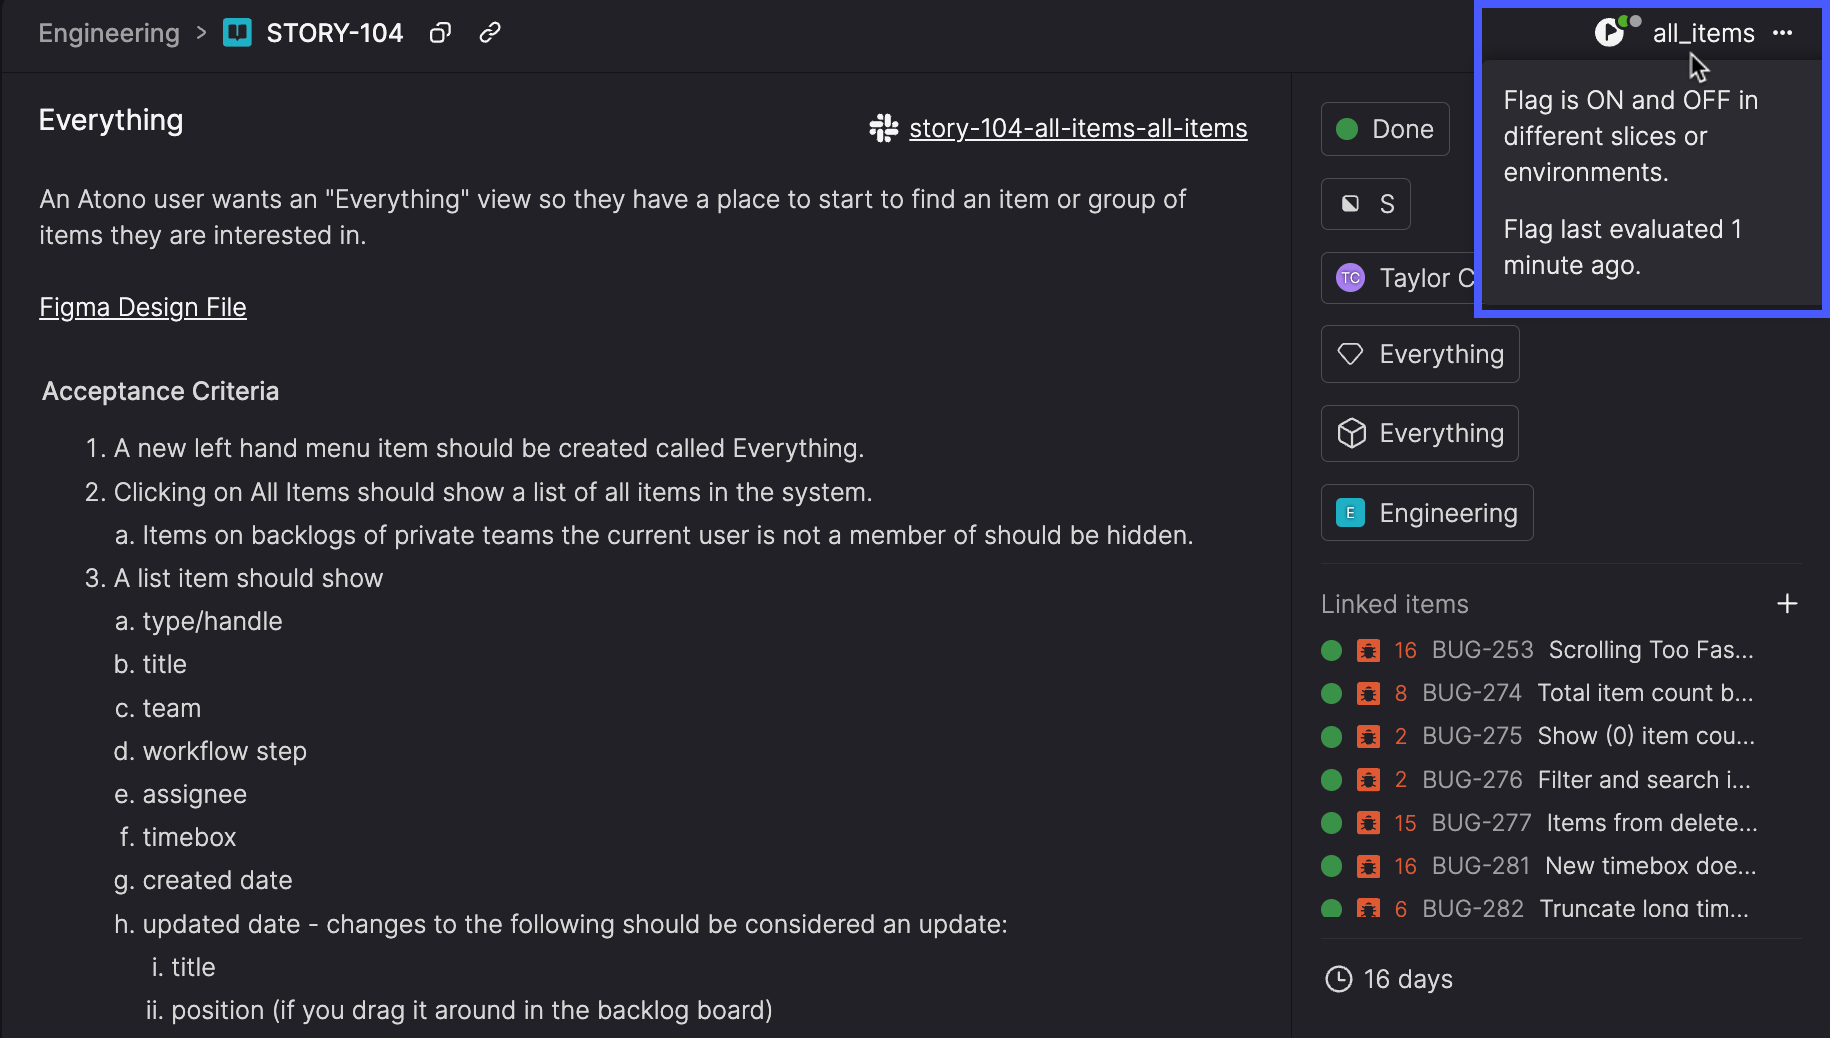Click the bug icon for BUG-277
1830x1038 pixels.
pos(1368,823)
